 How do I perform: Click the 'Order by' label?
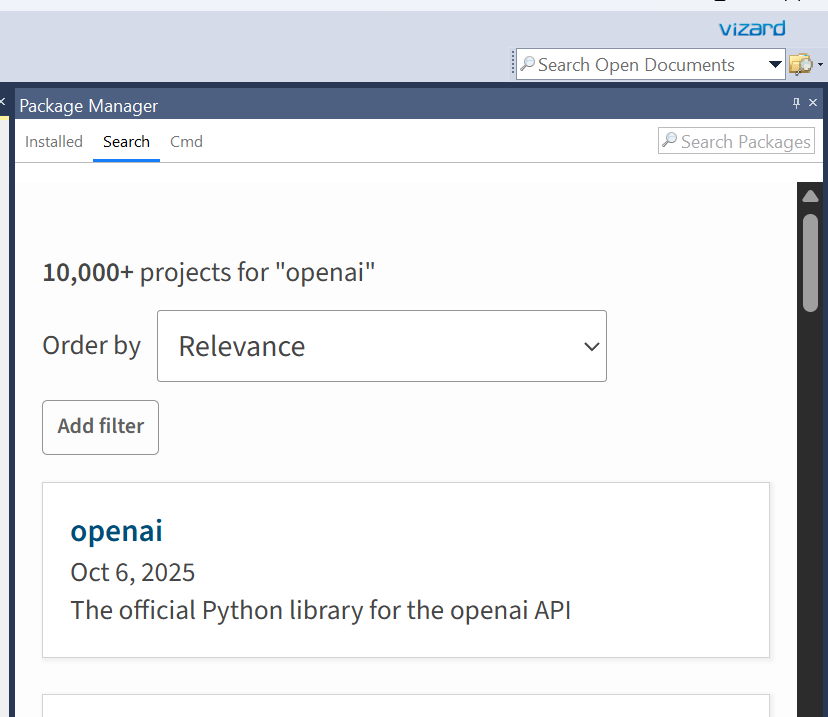pyautogui.click(x=91, y=346)
